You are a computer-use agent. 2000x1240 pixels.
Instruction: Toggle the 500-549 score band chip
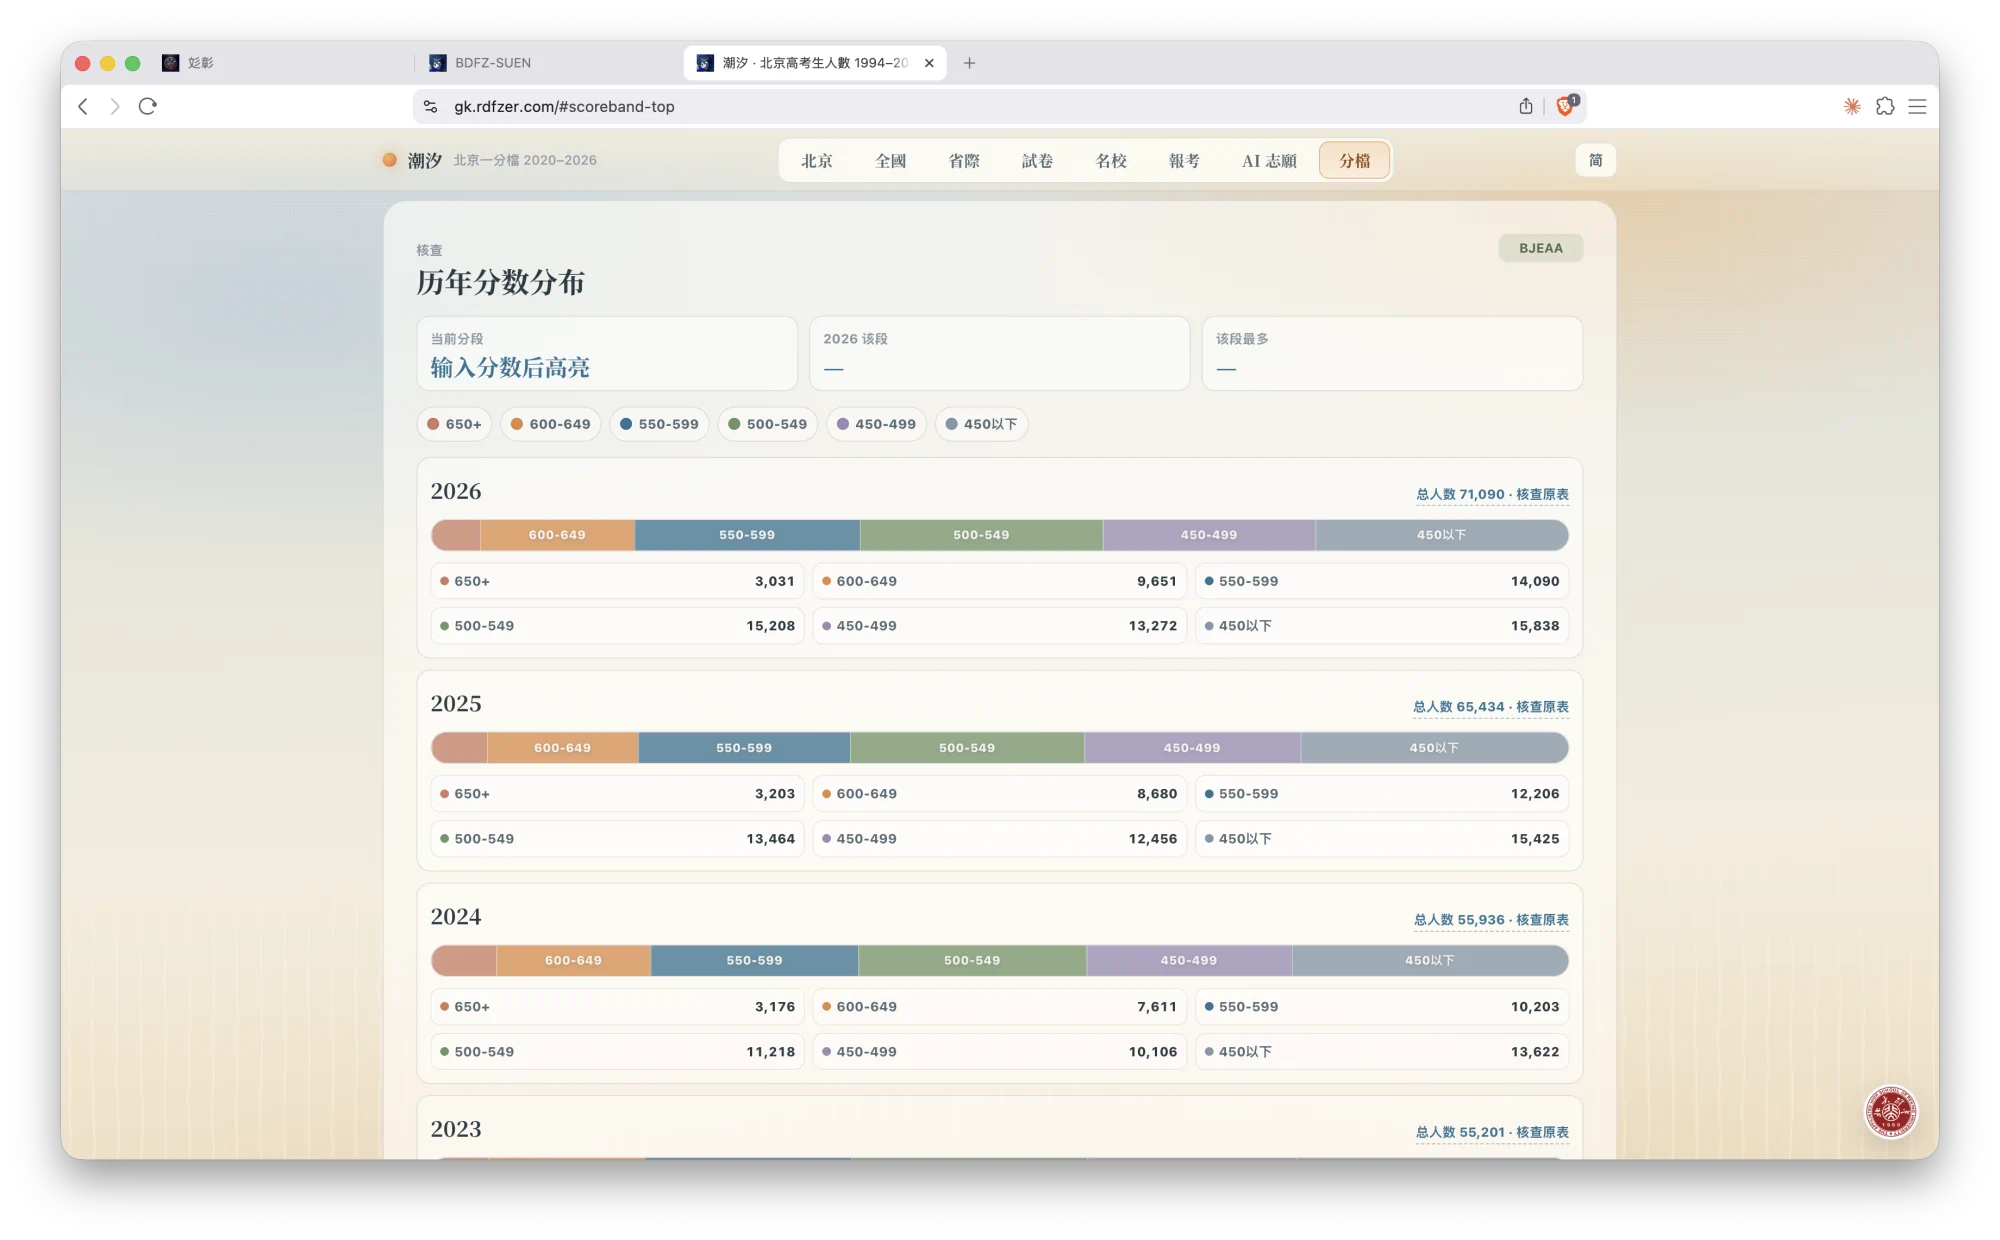click(768, 424)
